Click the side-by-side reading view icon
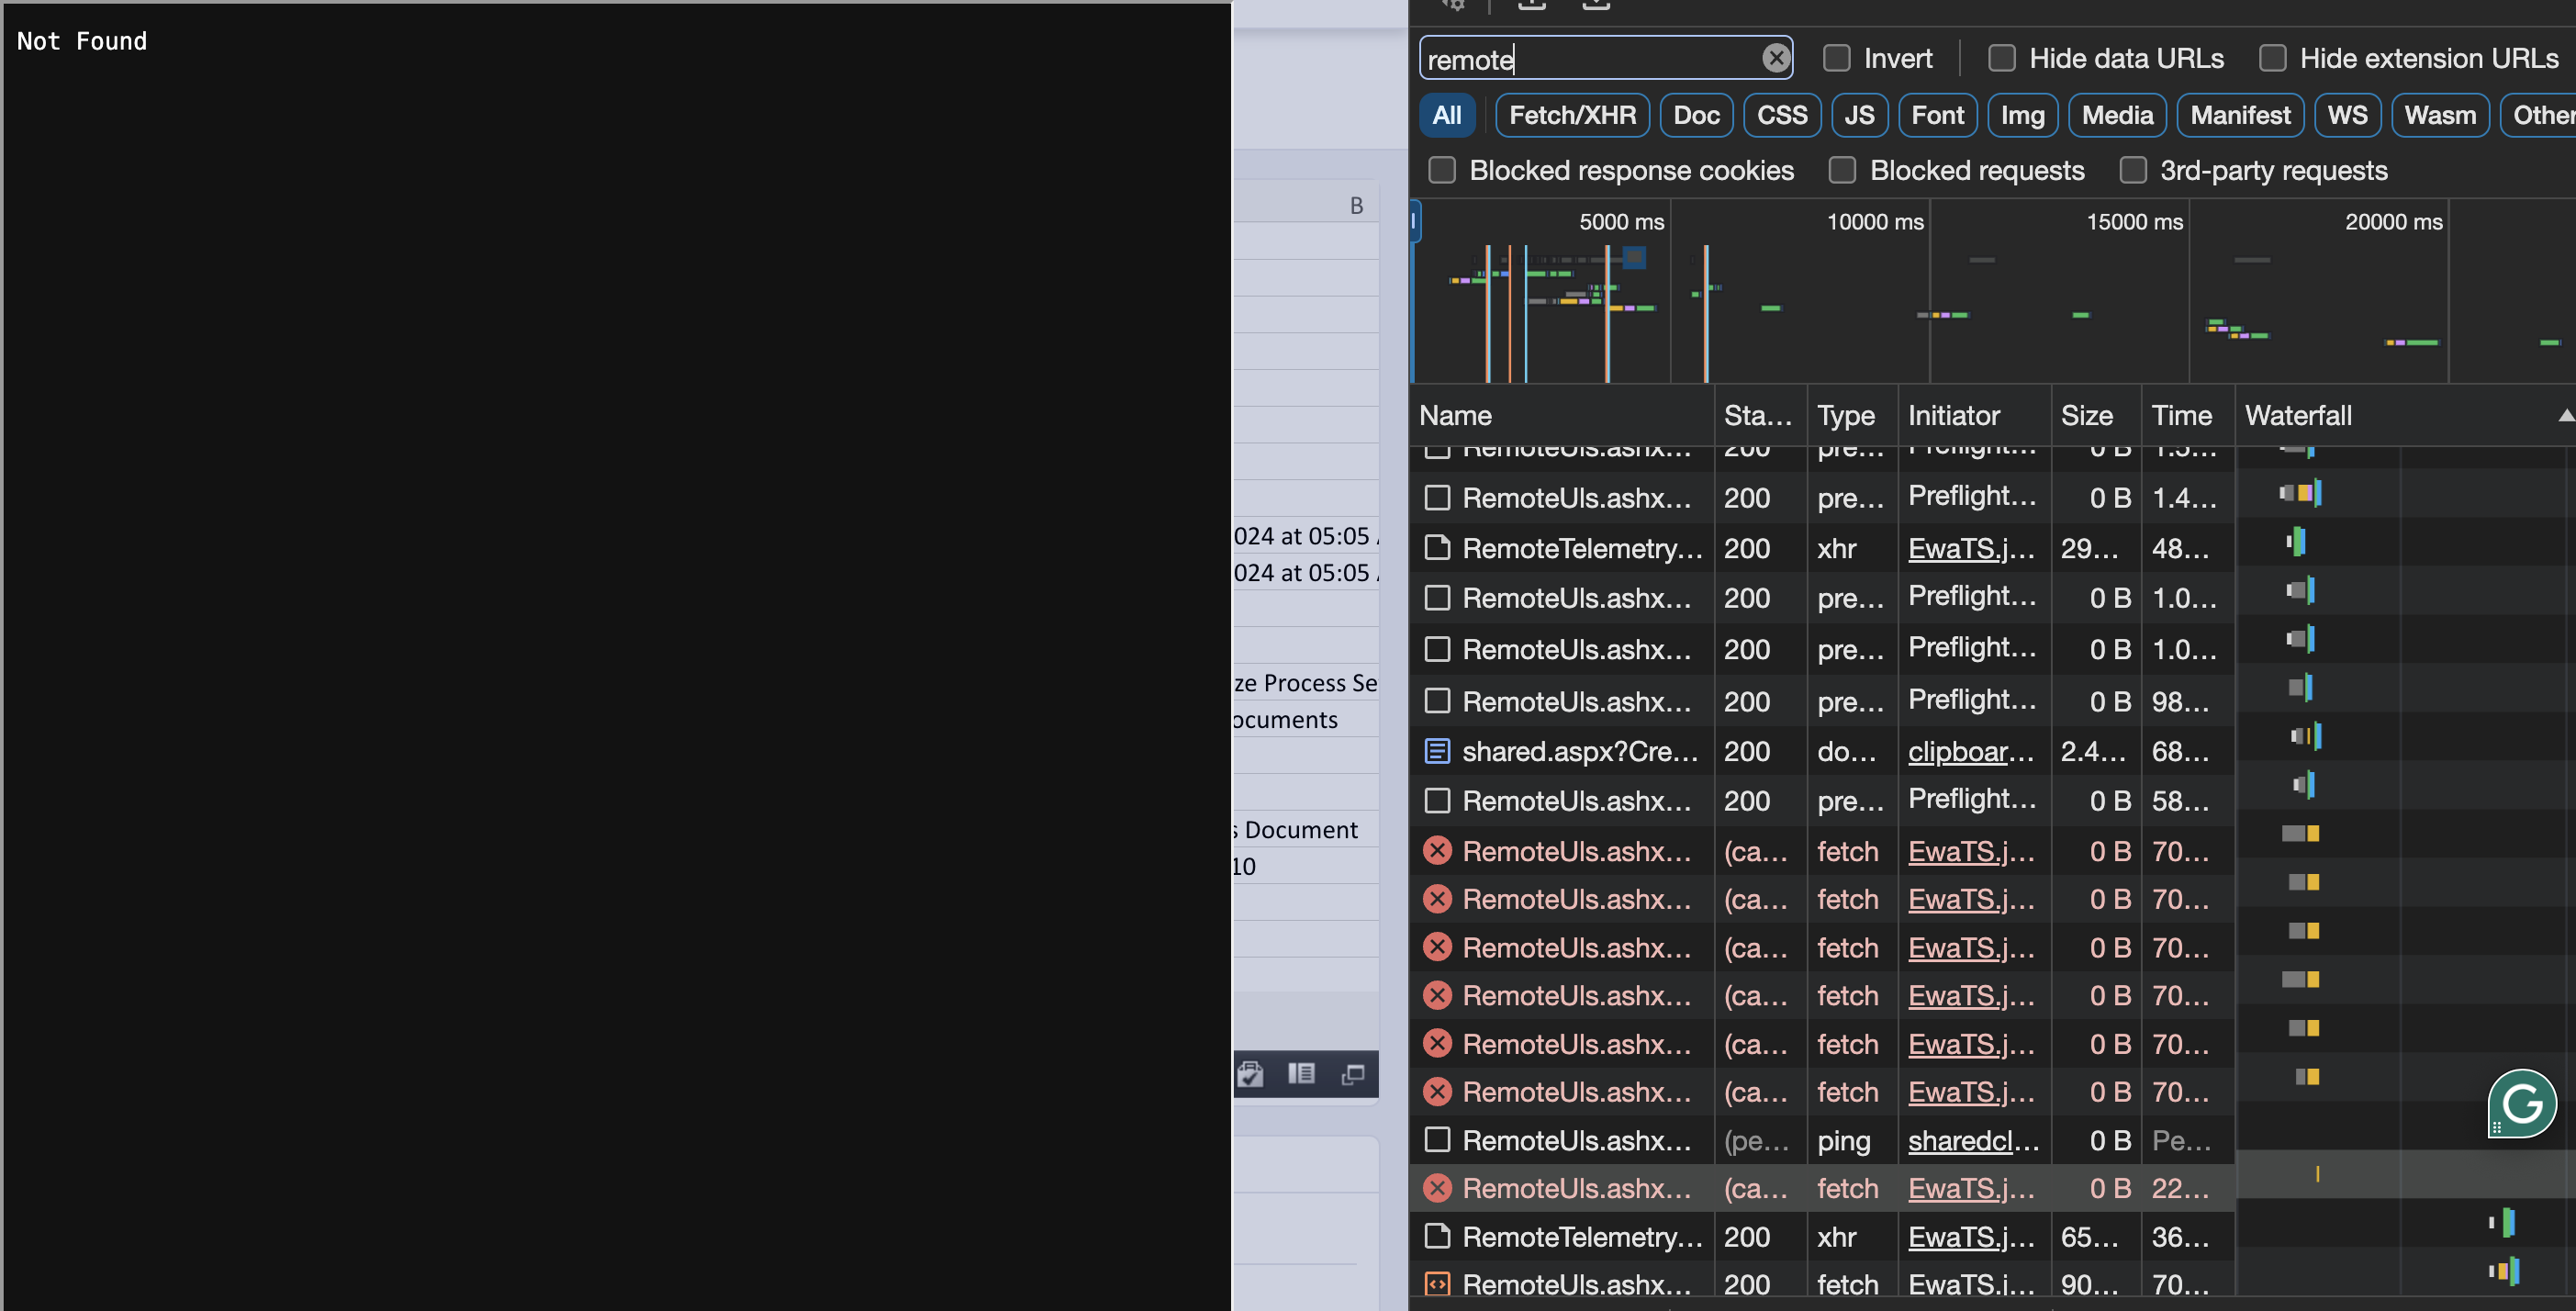 [1302, 1074]
